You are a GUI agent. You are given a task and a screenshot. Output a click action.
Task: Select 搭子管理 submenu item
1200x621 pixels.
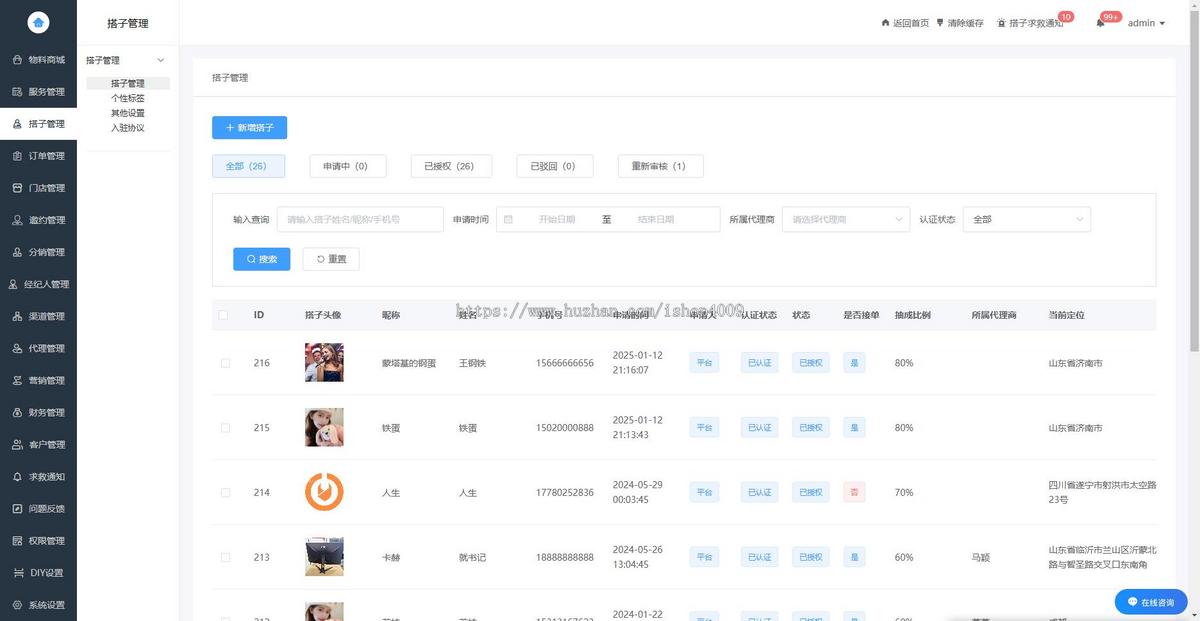click(x=128, y=84)
